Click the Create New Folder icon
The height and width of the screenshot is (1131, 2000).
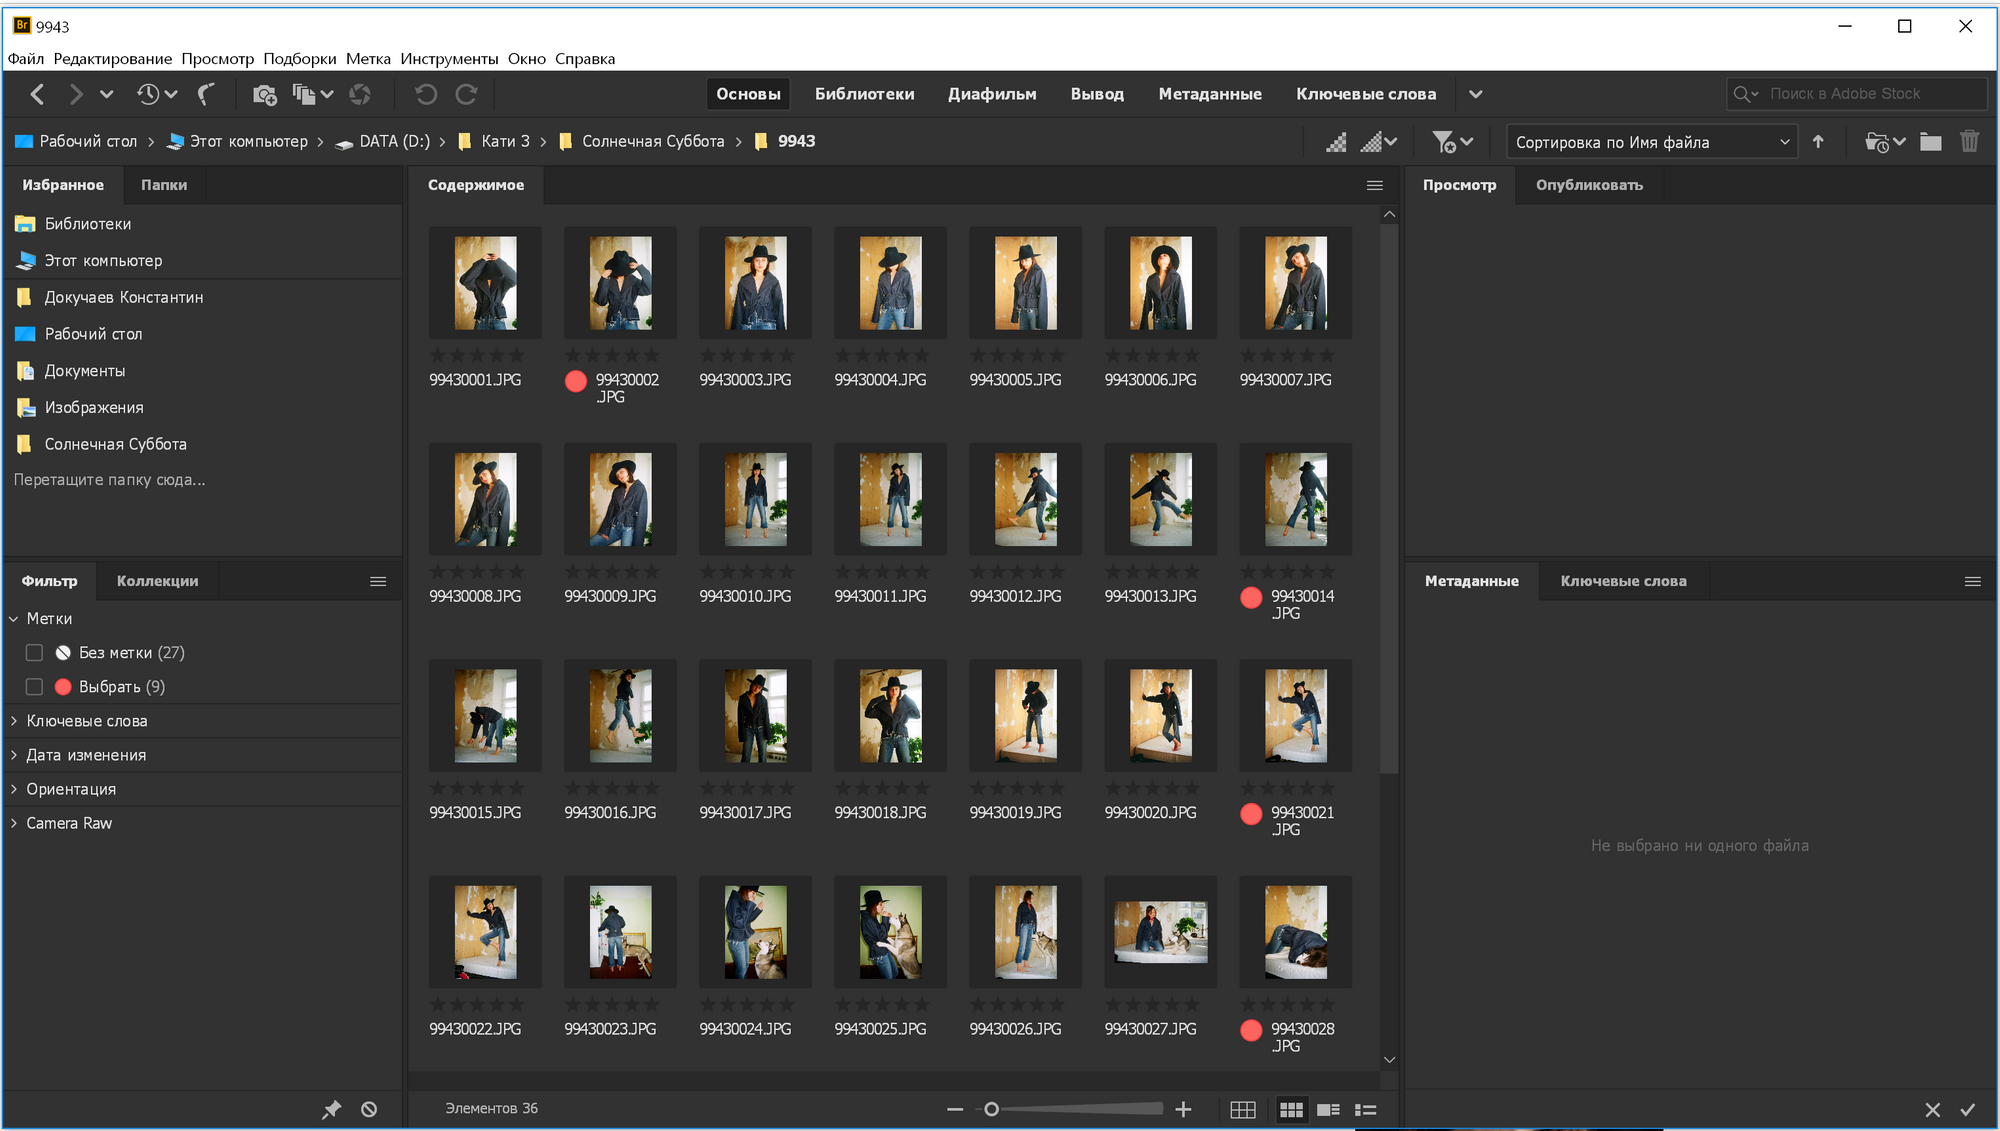1931,142
